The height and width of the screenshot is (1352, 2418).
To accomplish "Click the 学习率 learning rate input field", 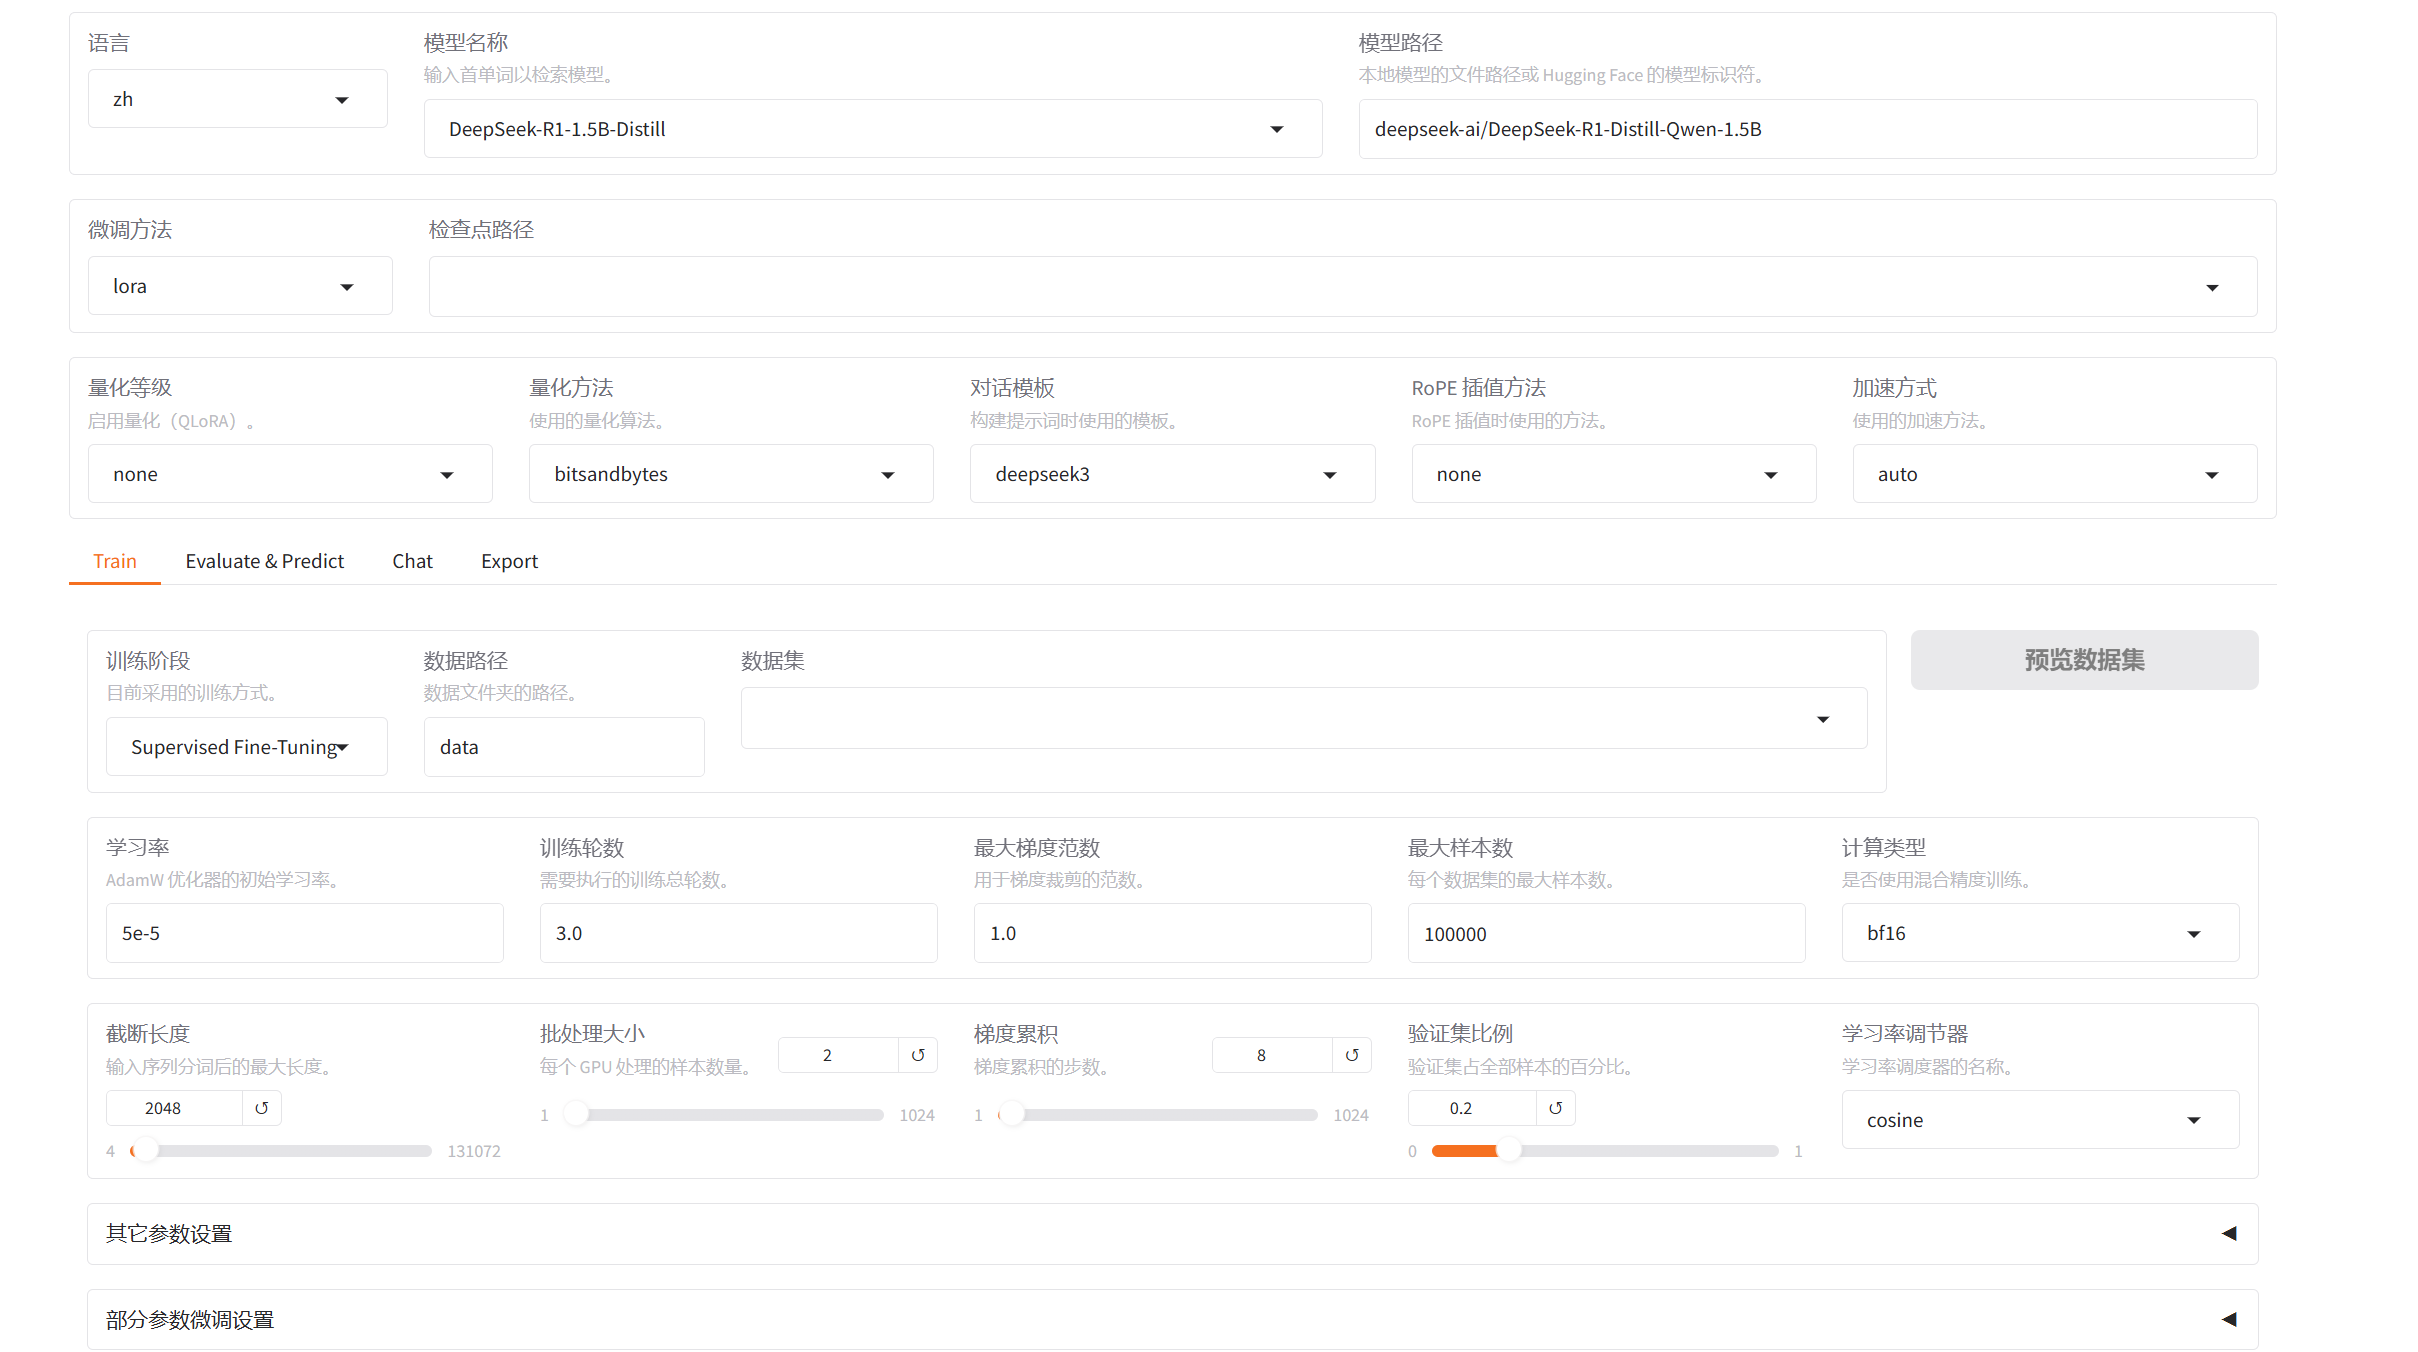I will [304, 933].
